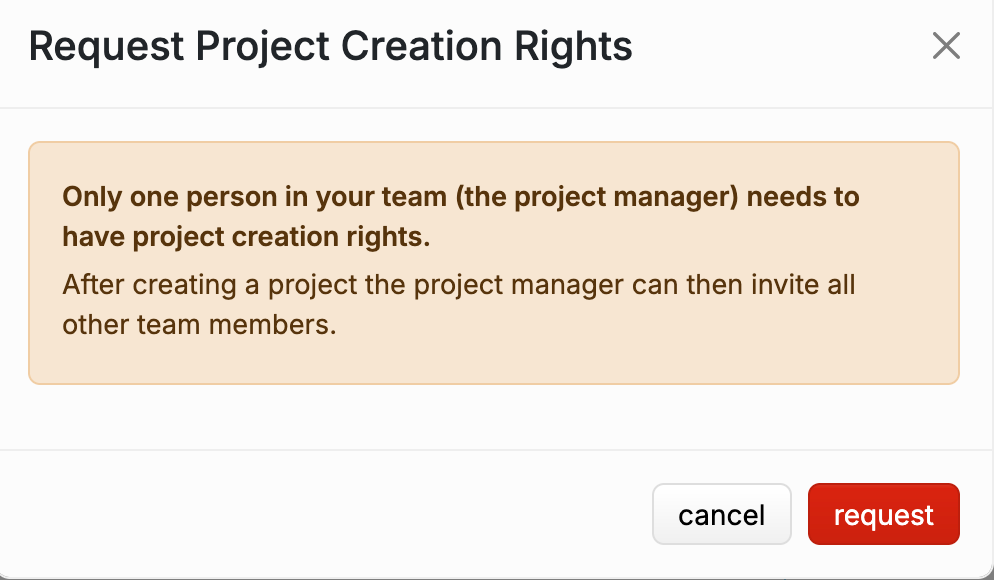The height and width of the screenshot is (581, 995).
Task: Click the word "Request" in the dialog title
Action: pos(106,47)
